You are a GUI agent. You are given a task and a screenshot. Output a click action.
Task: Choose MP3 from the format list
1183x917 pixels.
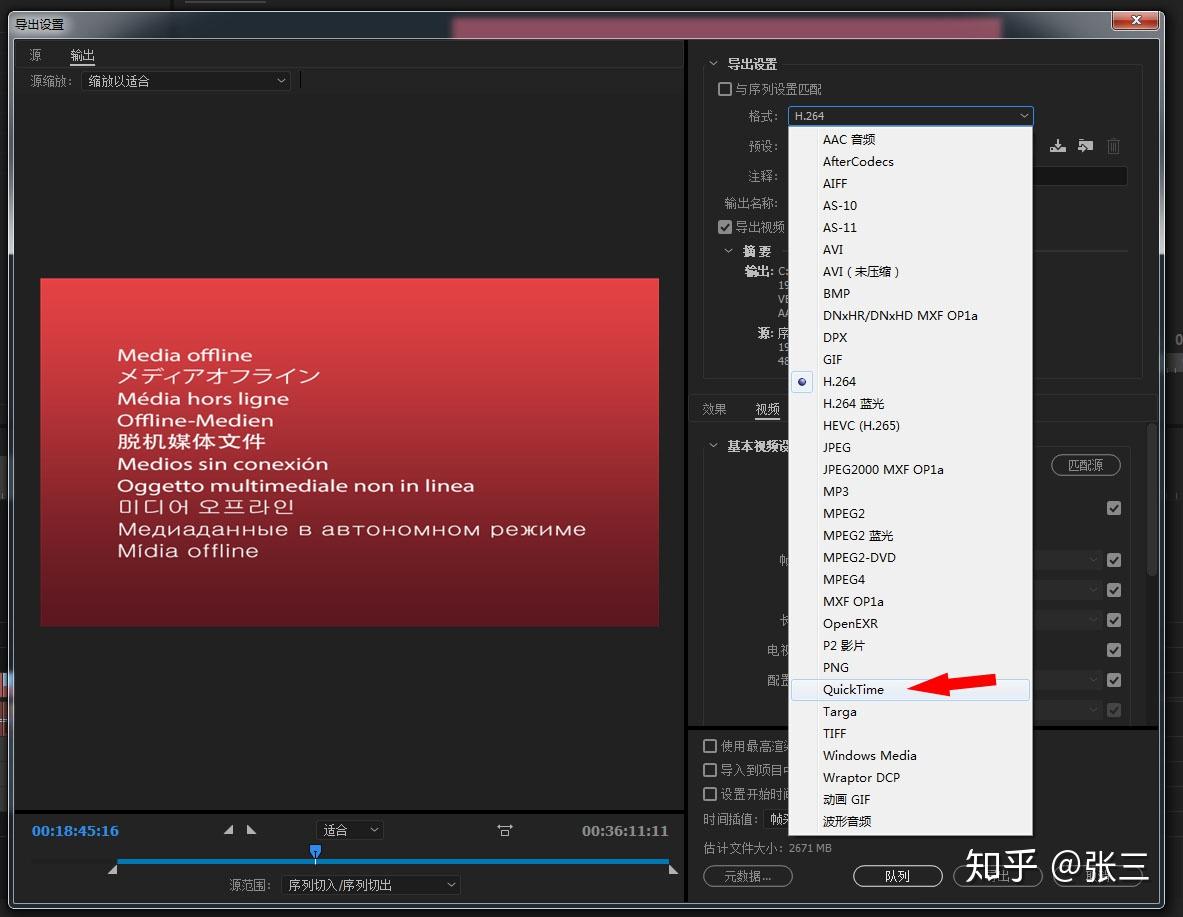pyautogui.click(x=911, y=491)
